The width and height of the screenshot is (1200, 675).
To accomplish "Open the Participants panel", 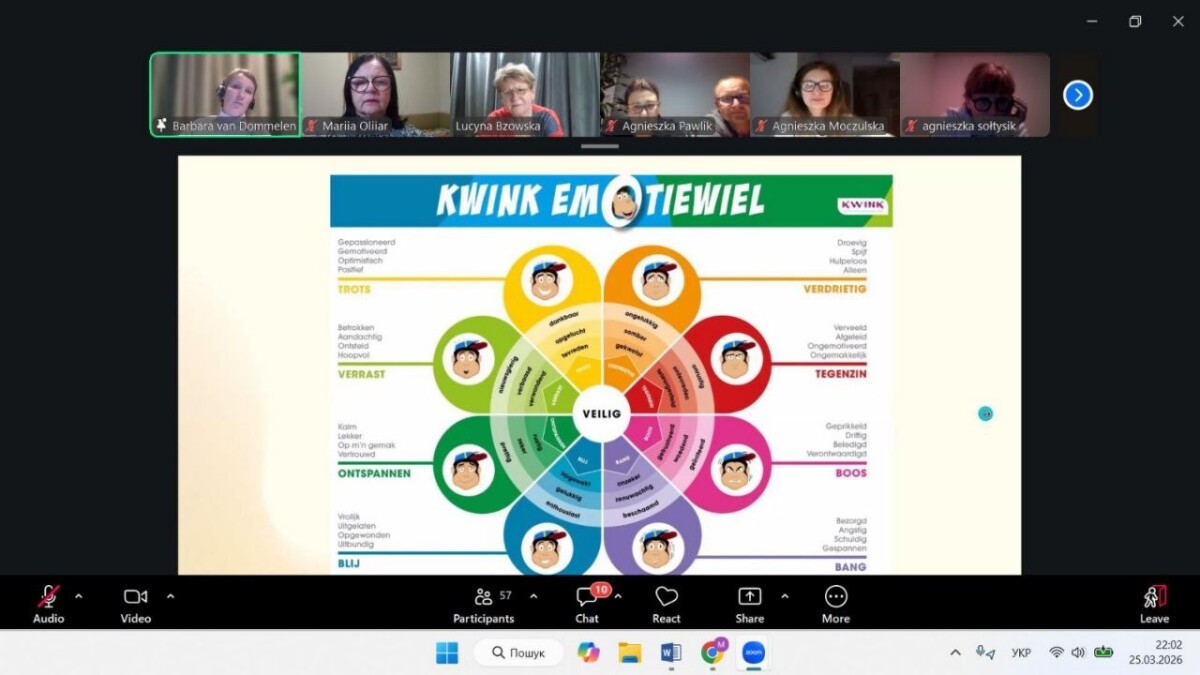I will [x=483, y=604].
